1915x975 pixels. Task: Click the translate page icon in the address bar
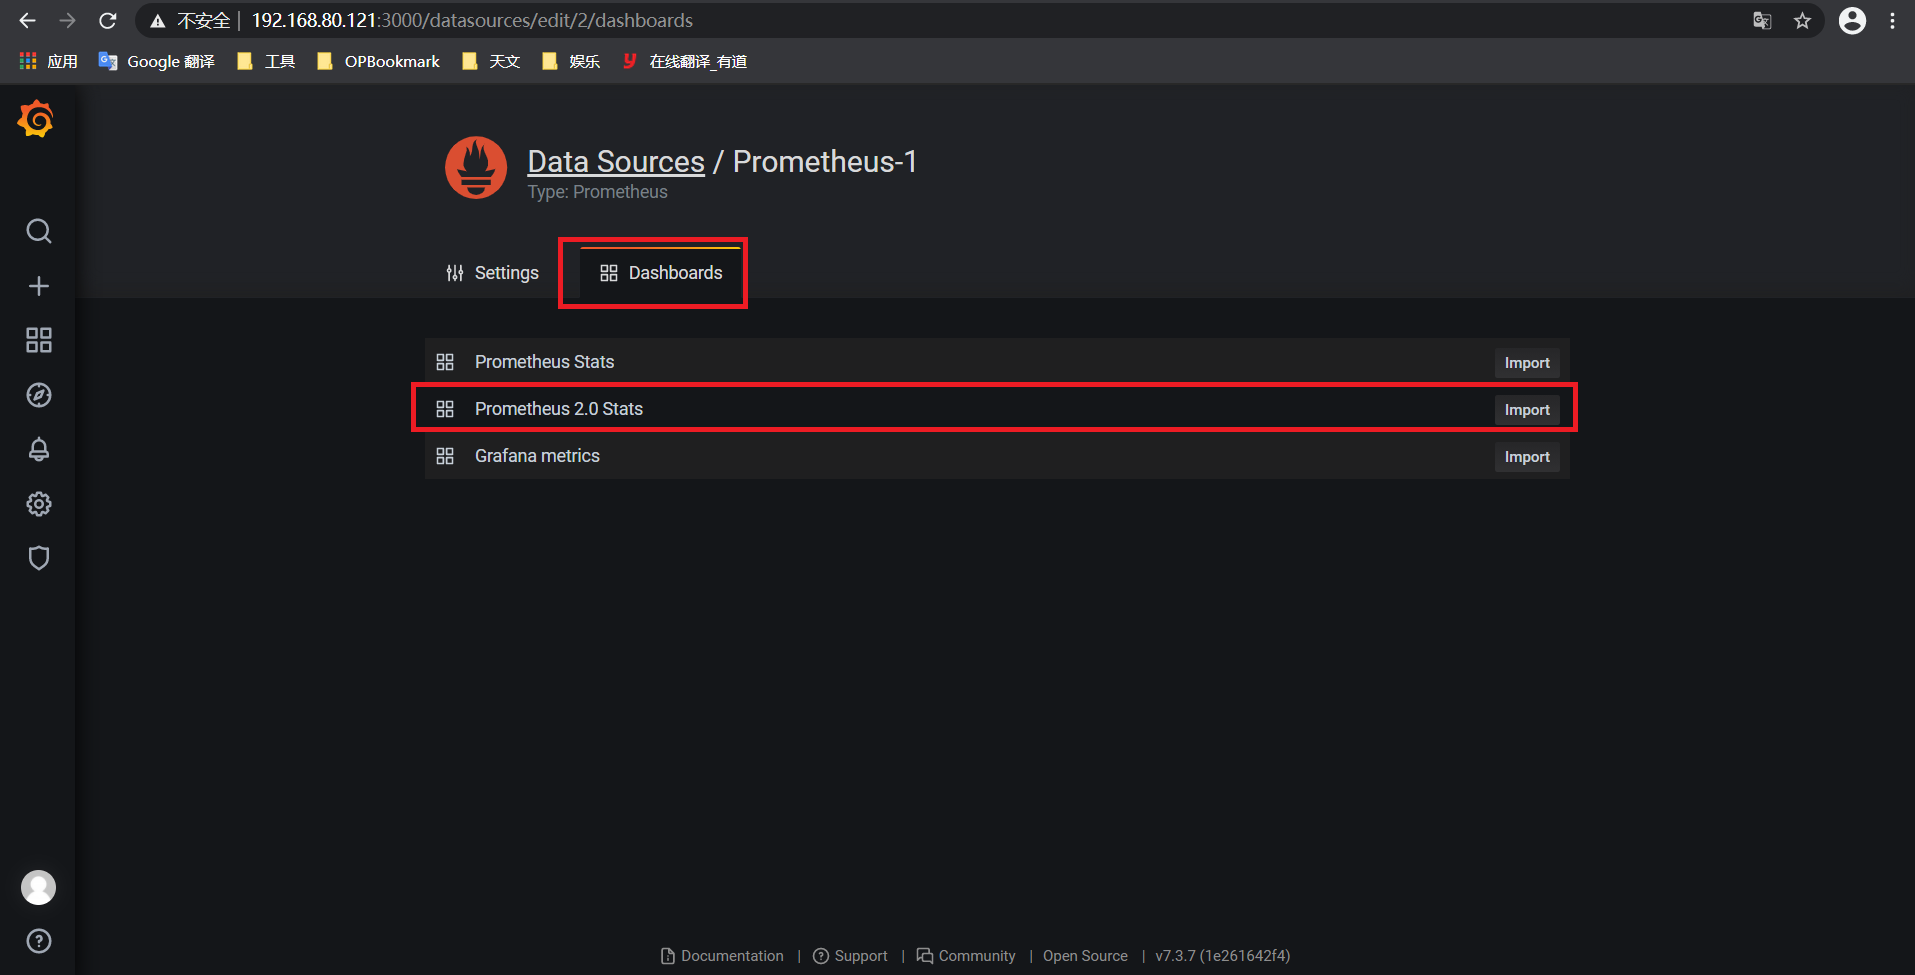coord(1762,21)
